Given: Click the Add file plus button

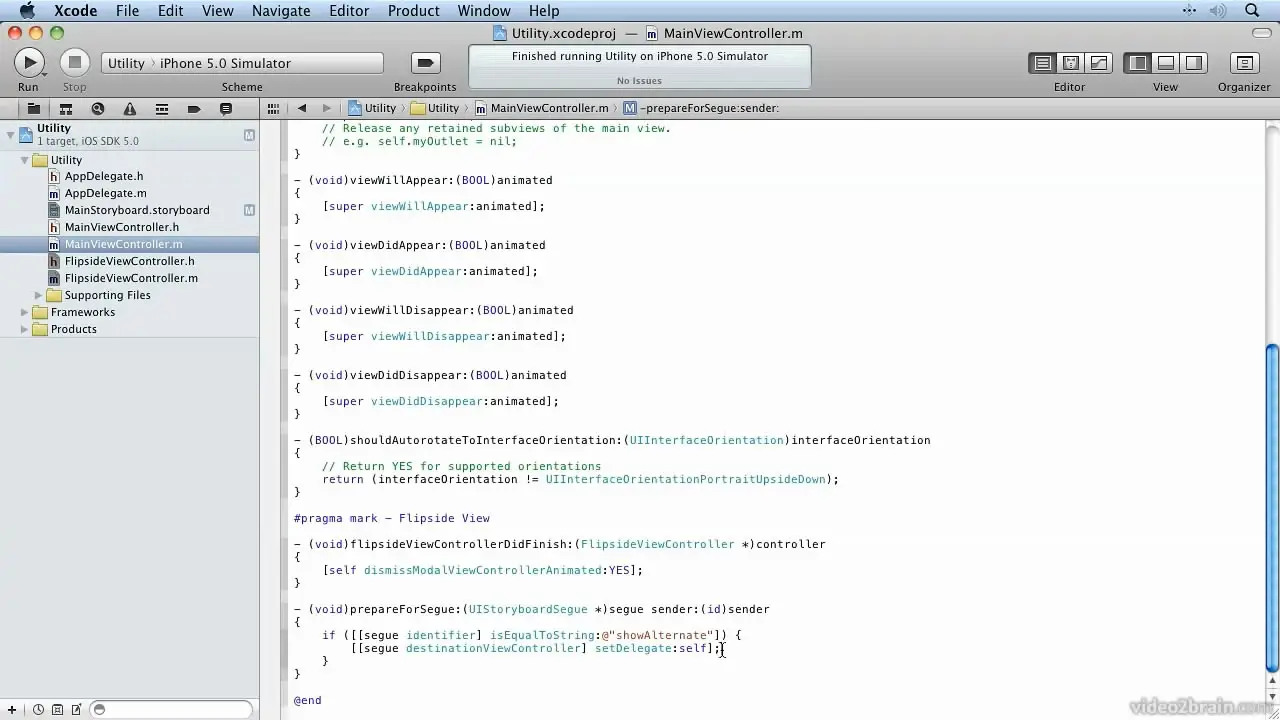Looking at the screenshot, I should click(x=12, y=710).
